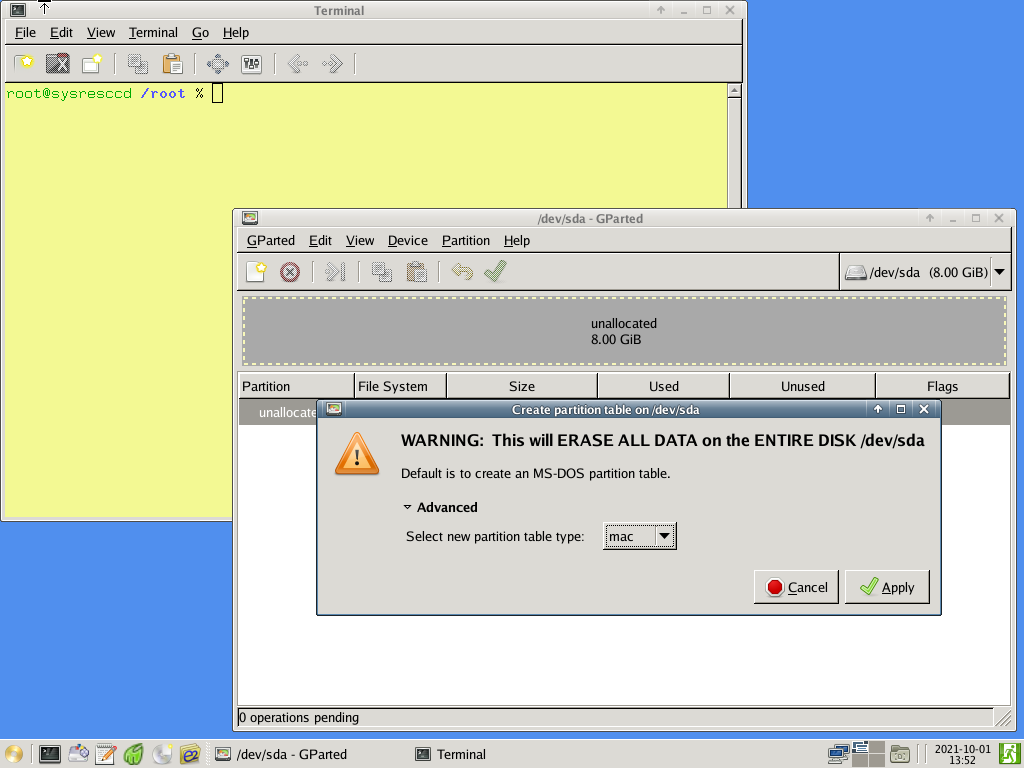Open partition table type combo box showing mac
This screenshot has width=1024, height=768.
pos(639,536)
